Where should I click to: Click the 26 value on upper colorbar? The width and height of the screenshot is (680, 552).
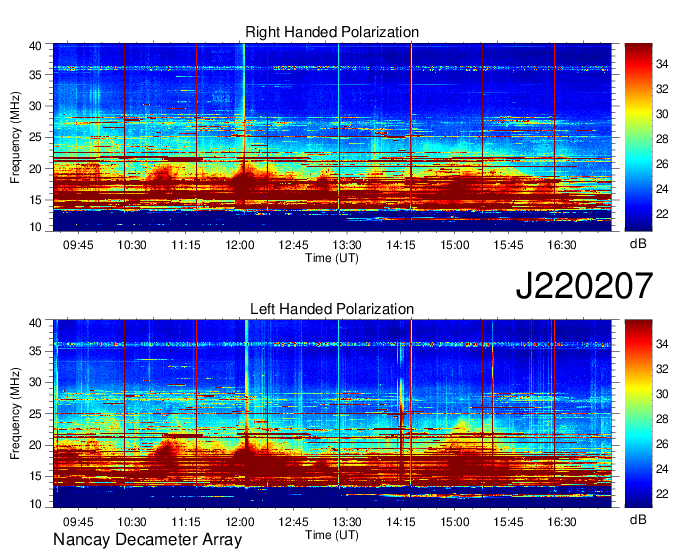[662, 164]
